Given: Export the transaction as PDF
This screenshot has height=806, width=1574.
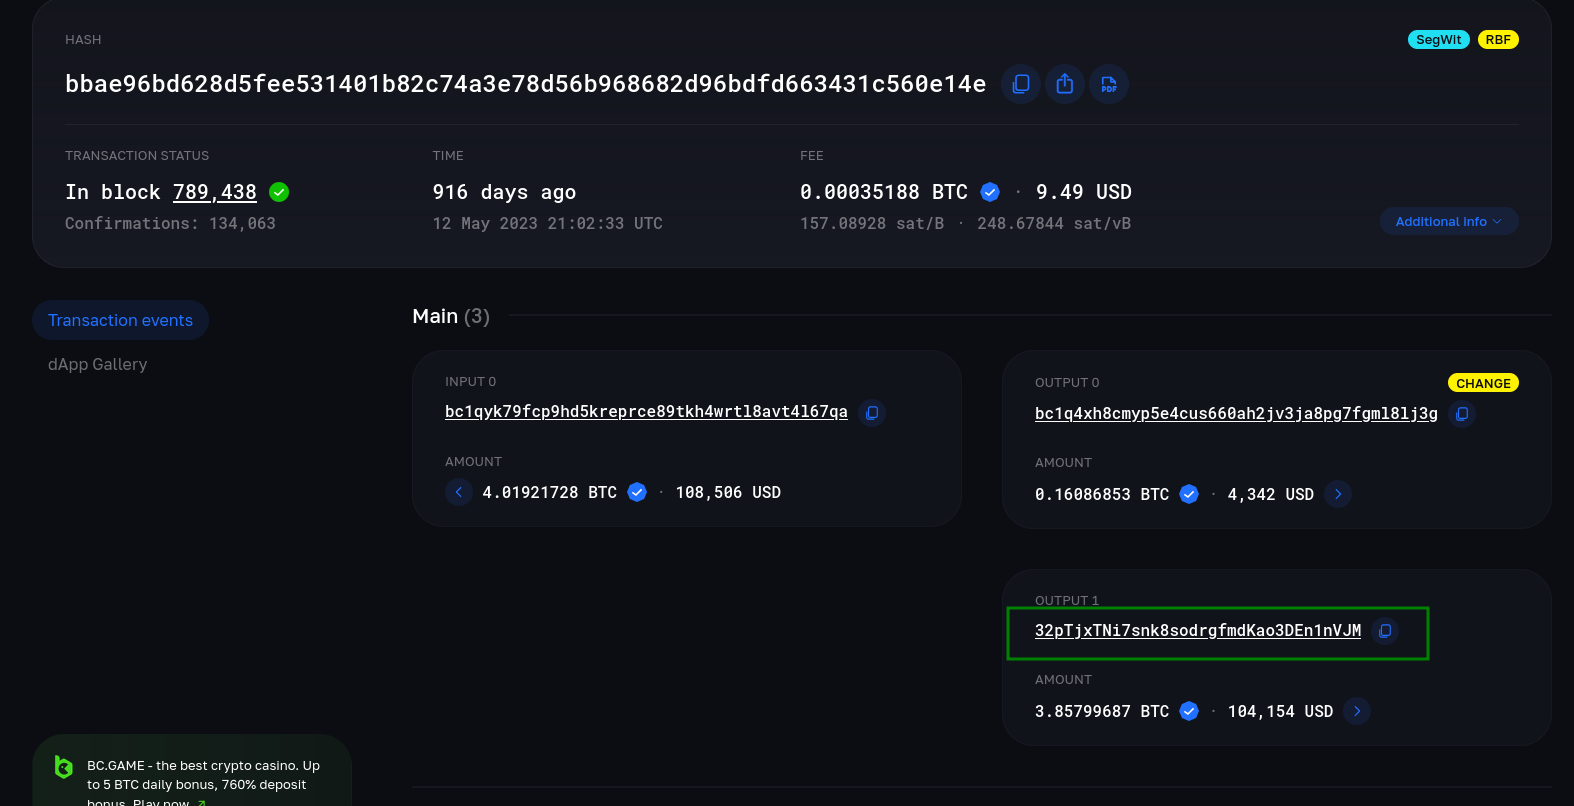Looking at the screenshot, I should [1108, 84].
